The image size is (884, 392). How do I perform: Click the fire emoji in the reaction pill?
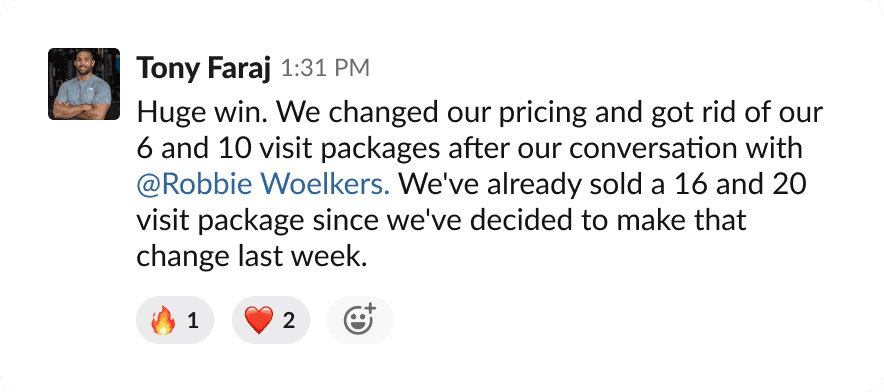163,320
